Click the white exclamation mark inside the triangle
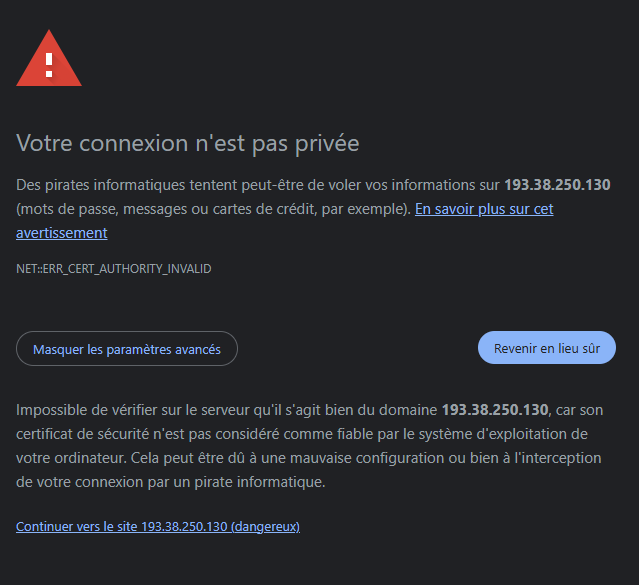 [49, 65]
